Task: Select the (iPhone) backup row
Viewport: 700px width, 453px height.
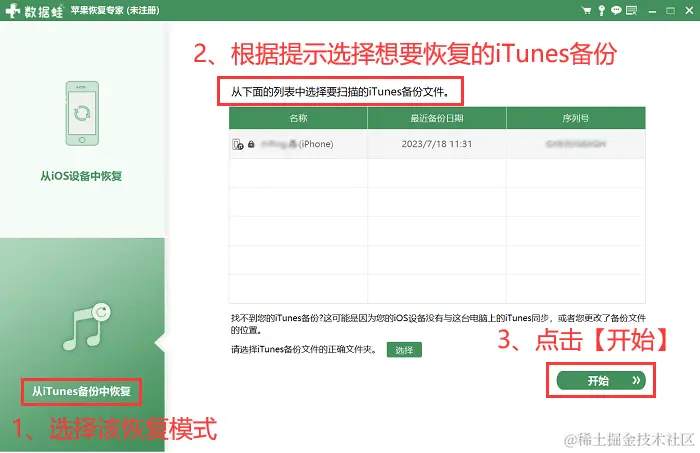Action: click(x=437, y=144)
